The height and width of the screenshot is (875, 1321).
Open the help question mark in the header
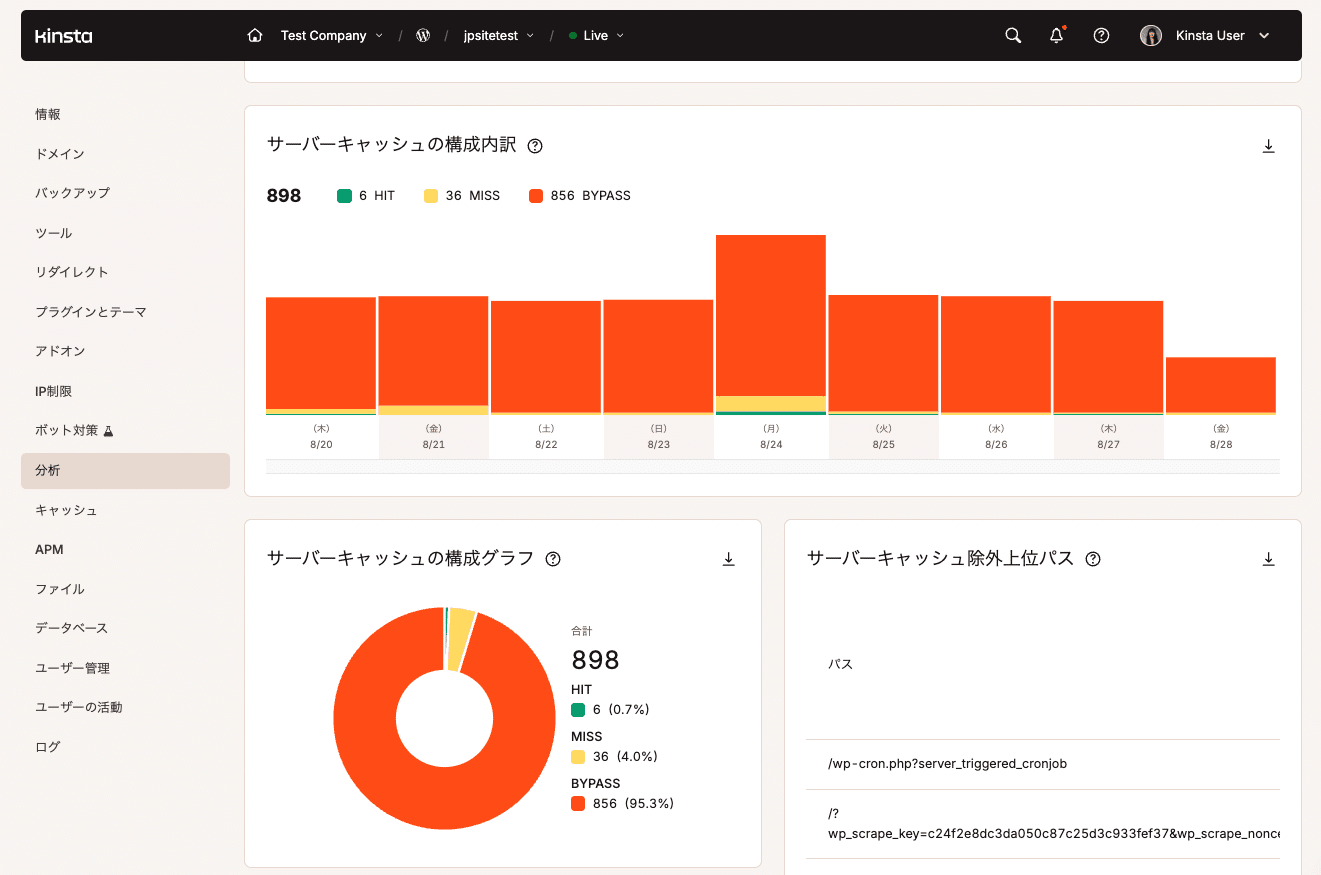click(1101, 35)
